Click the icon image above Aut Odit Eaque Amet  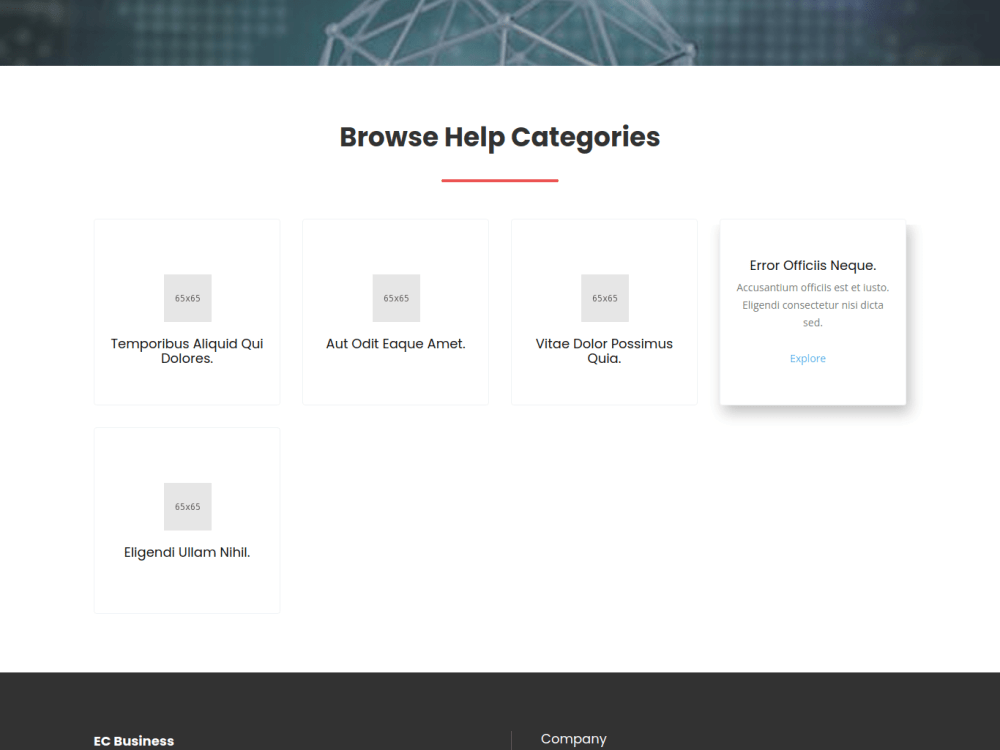point(396,298)
